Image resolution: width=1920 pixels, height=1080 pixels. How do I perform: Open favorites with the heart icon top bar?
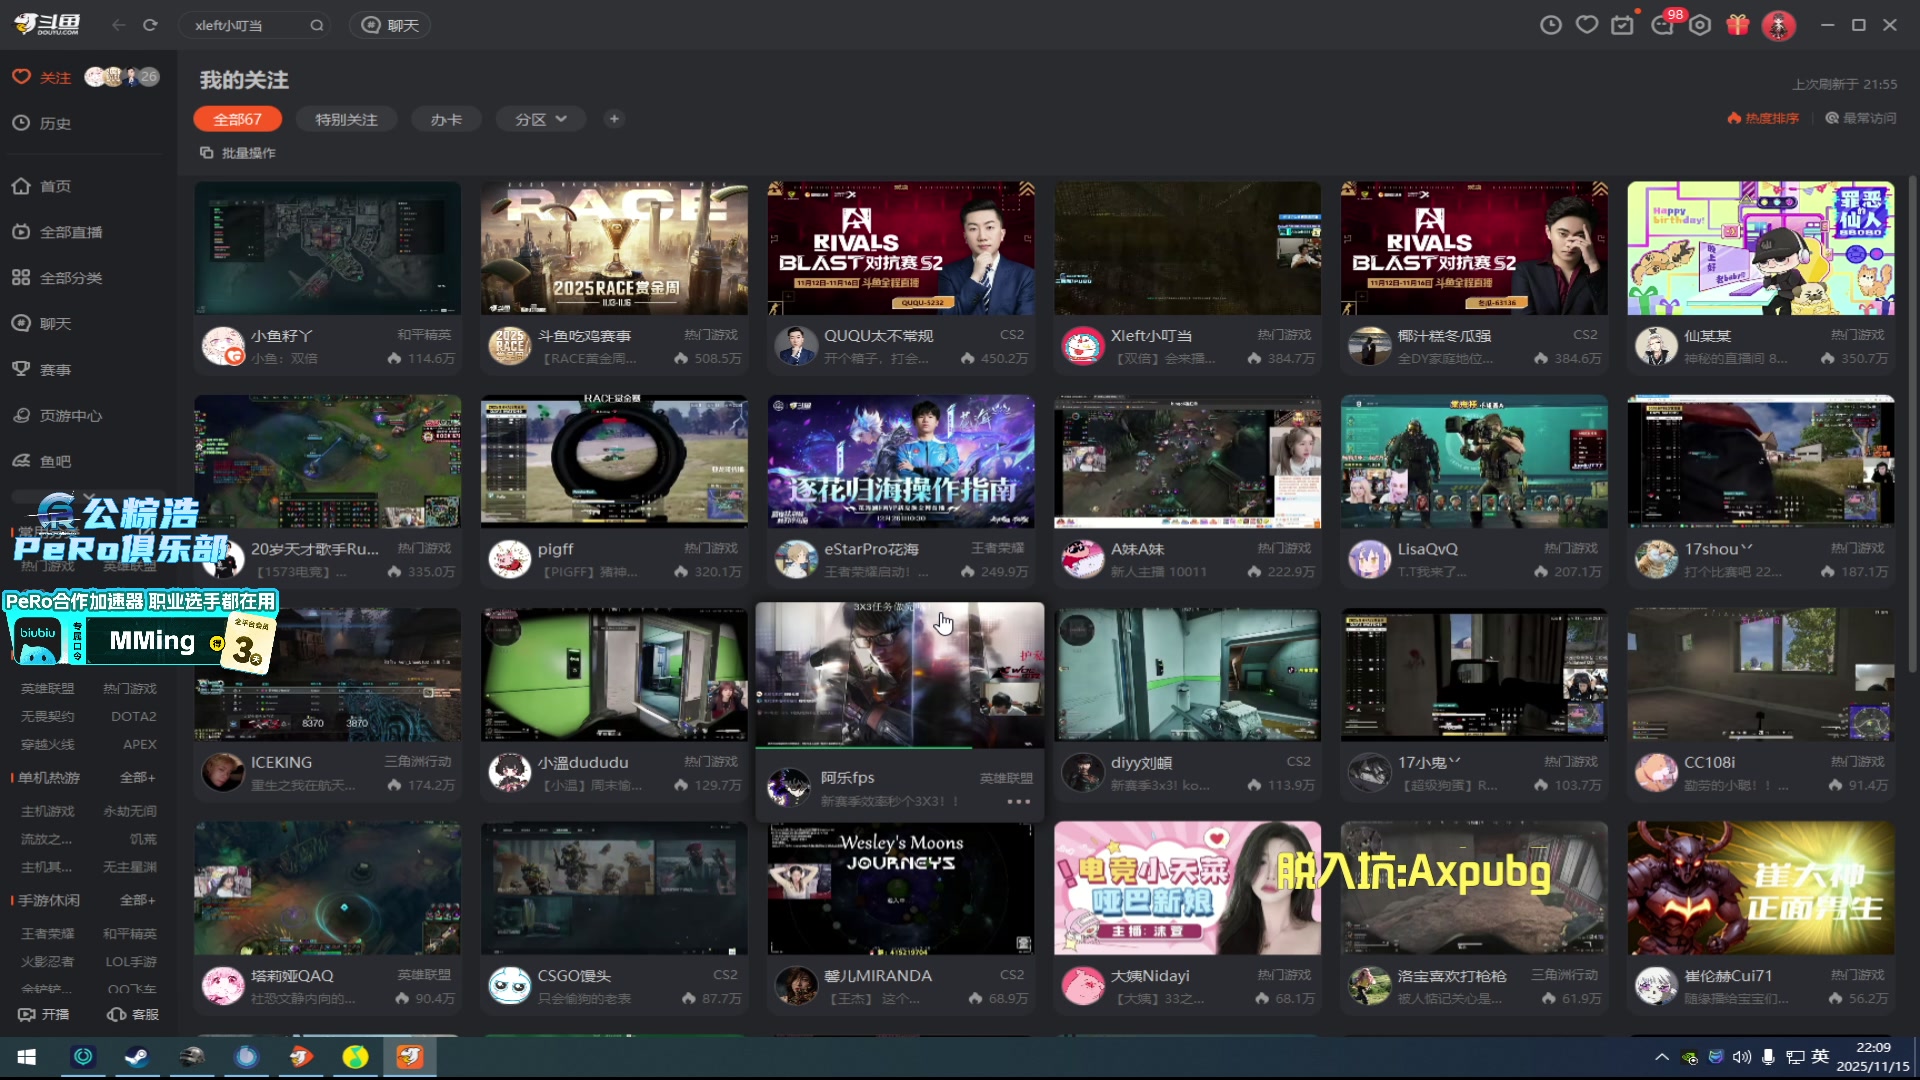tap(1587, 25)
